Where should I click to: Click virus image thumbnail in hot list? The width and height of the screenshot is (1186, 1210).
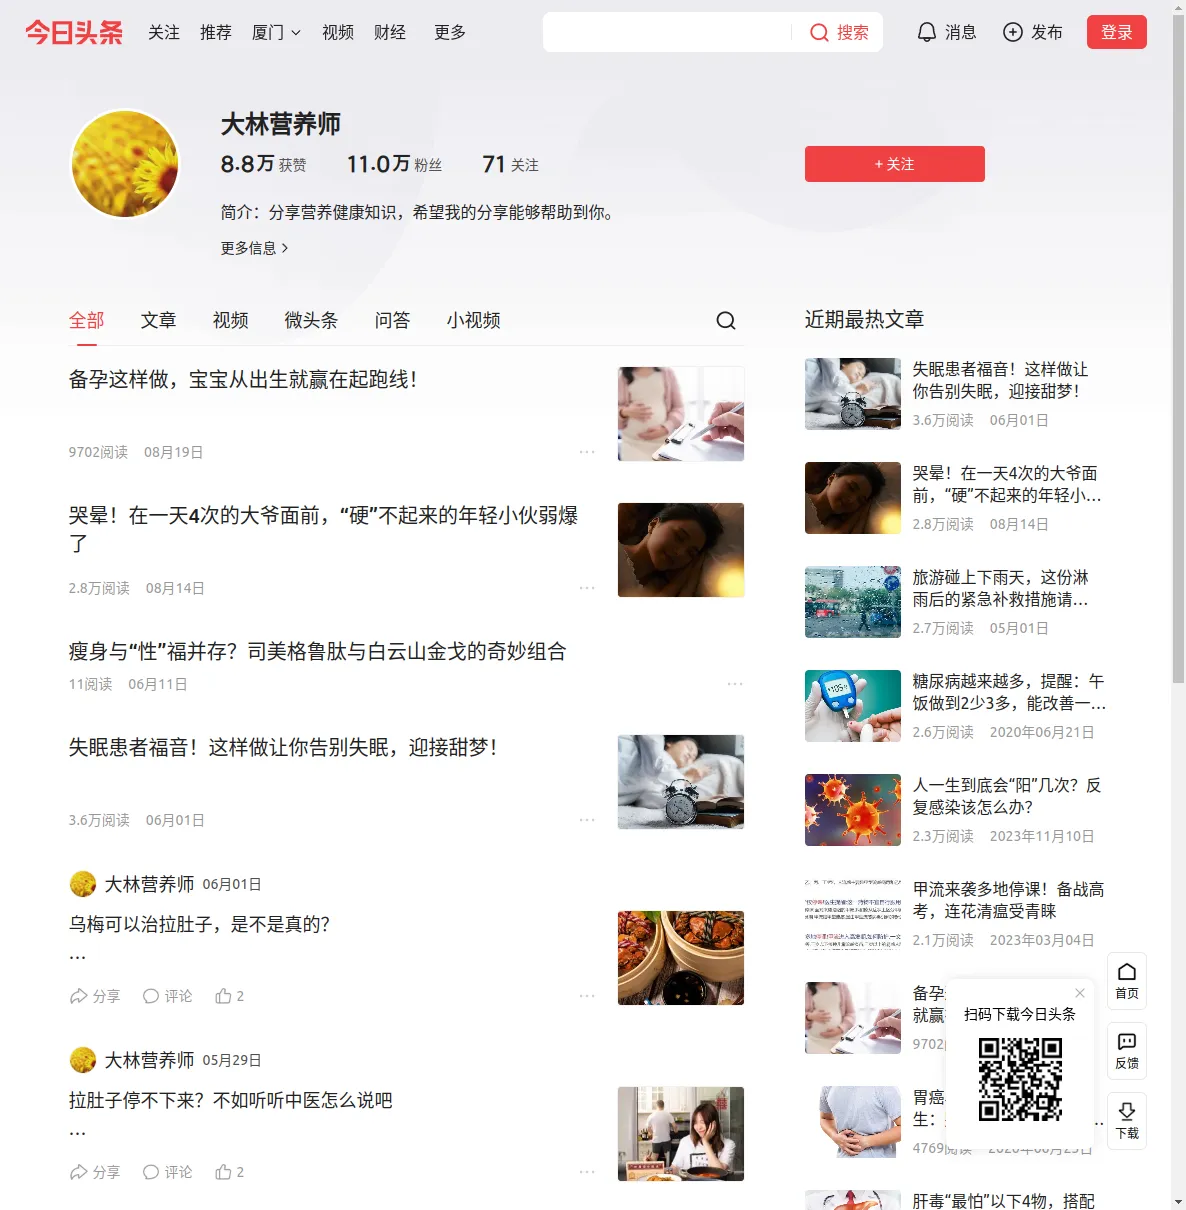pos(853,810)
